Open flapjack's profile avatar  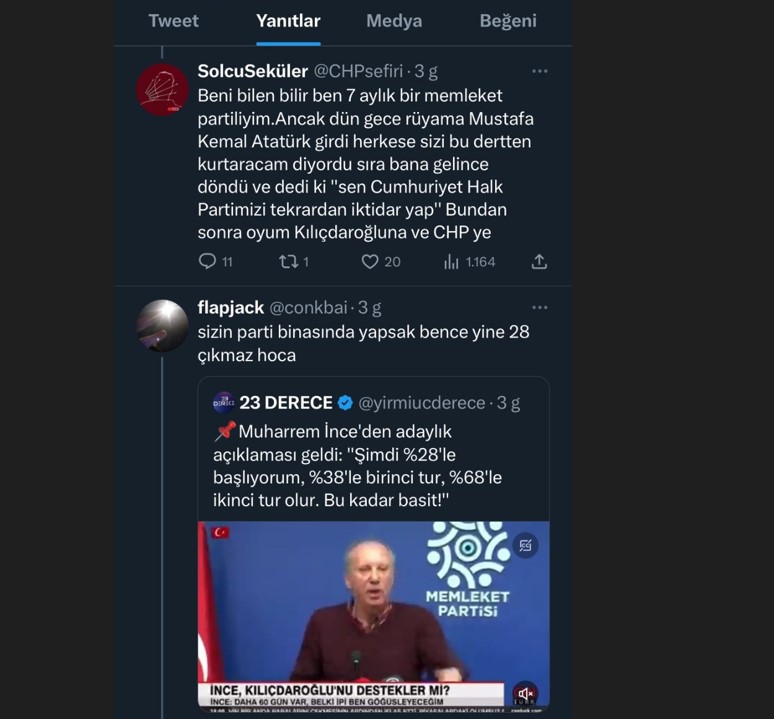click(163, 325)
